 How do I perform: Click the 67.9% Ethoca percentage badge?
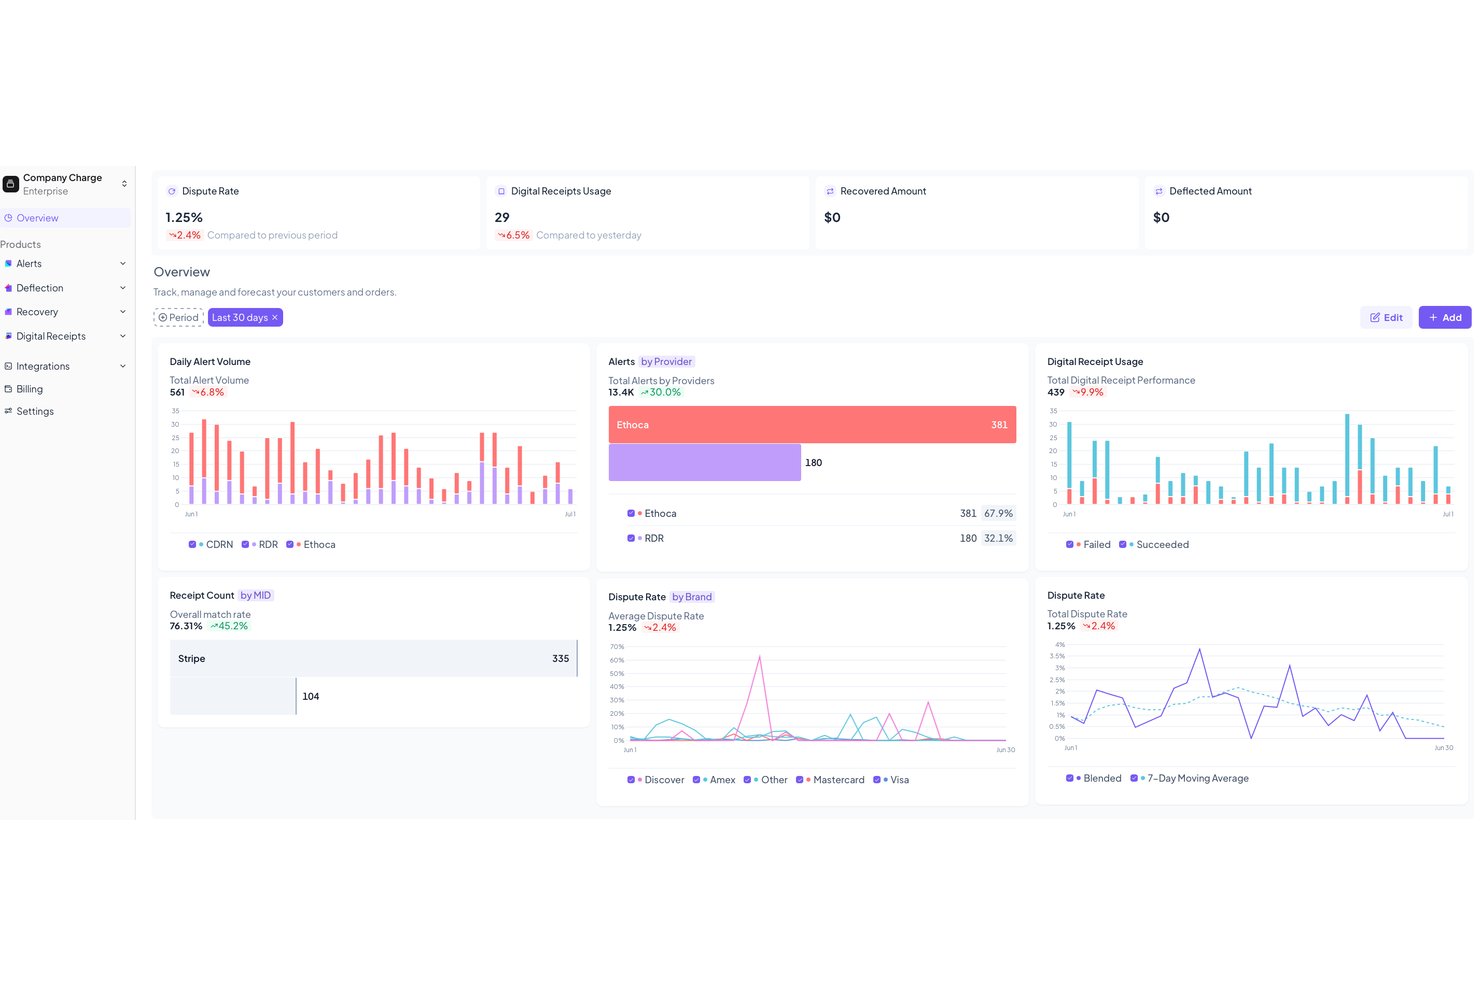click(x=998, y=514)
